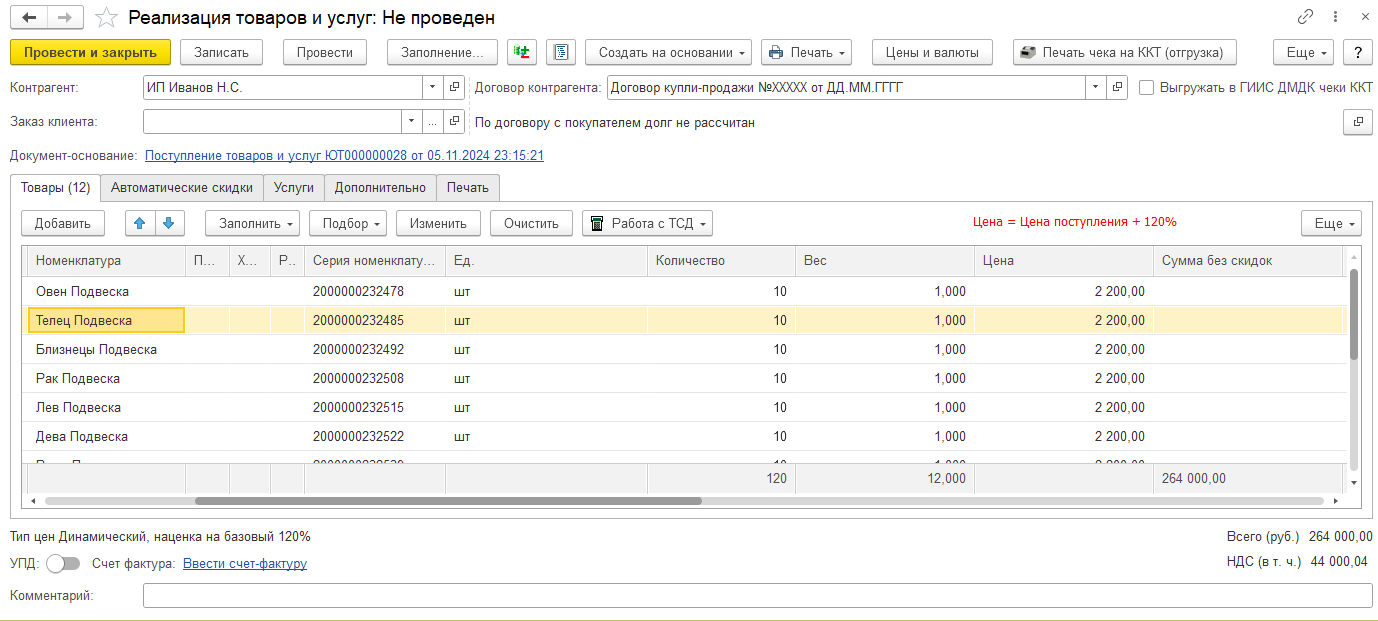Screen dimensions: 1378x621
Task: Click Ввести счет-фактуру link
Action: pyautogui.click(x=245, y=564)
